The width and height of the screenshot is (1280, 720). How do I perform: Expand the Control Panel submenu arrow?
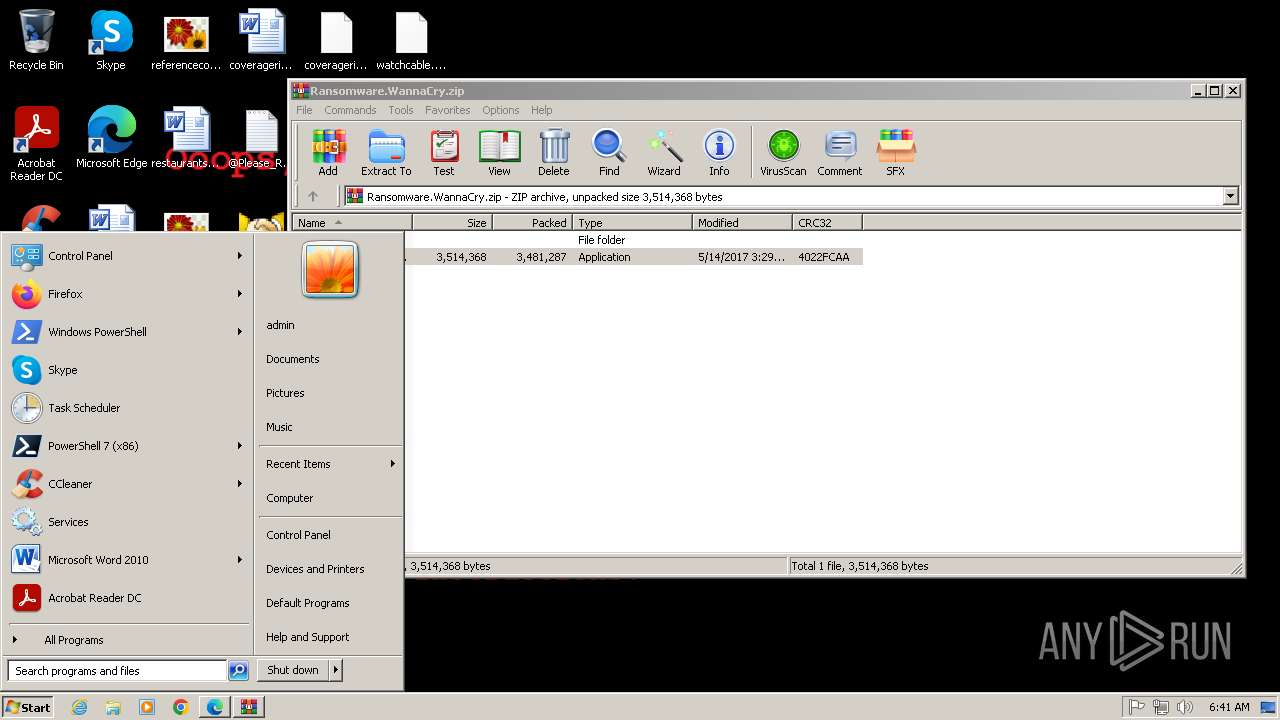240,256
